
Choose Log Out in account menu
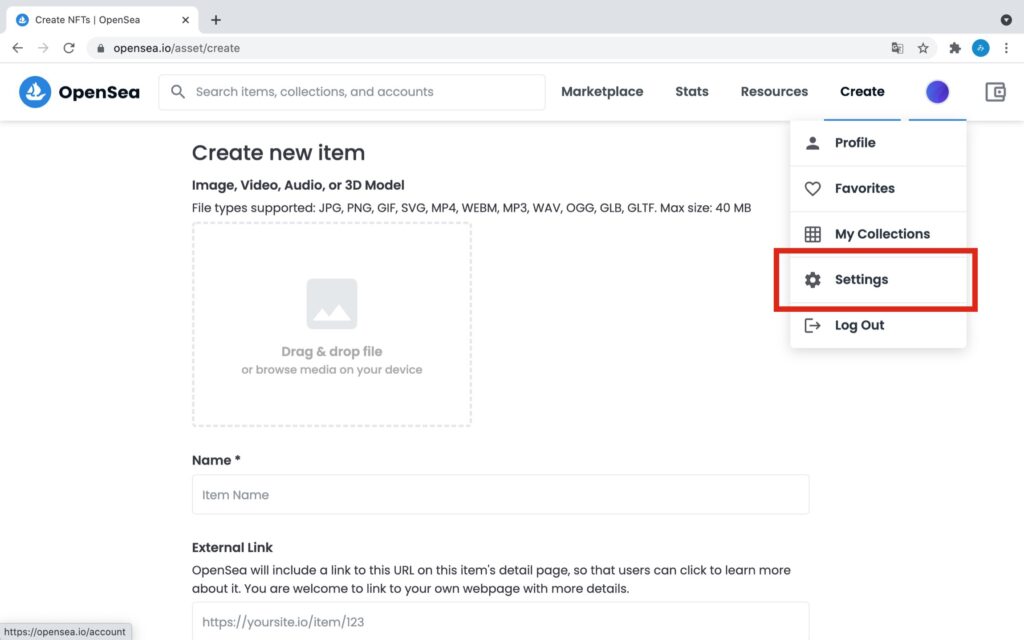coord(878,325)
